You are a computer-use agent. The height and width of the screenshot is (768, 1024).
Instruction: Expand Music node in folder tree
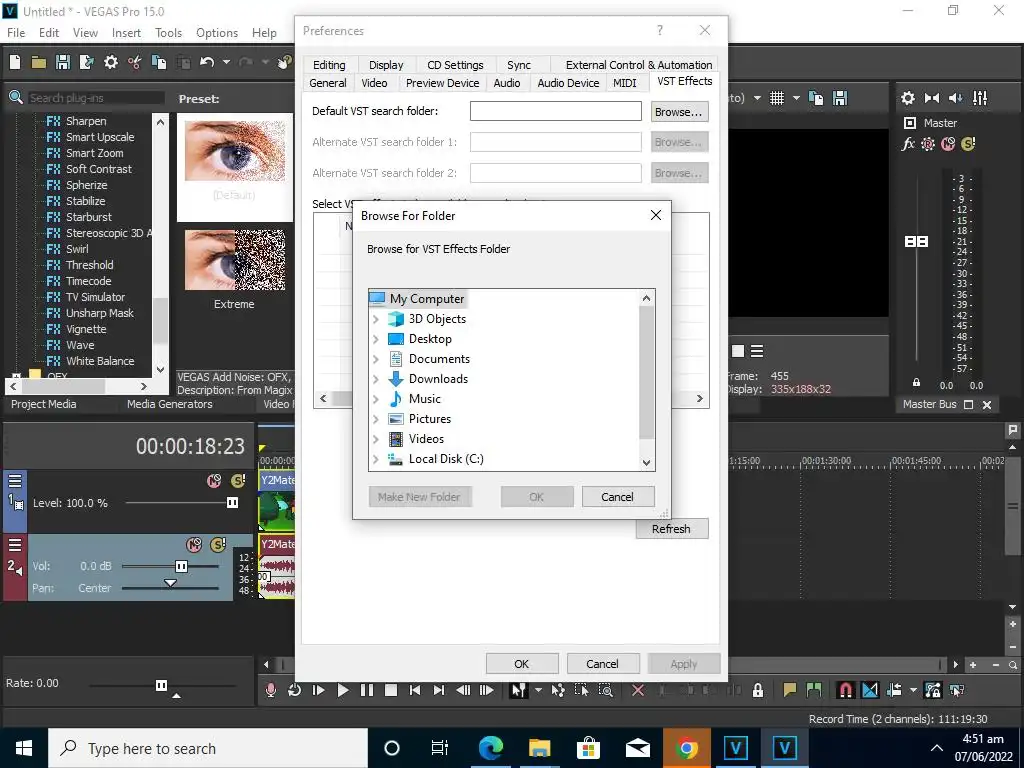point(376,399)
